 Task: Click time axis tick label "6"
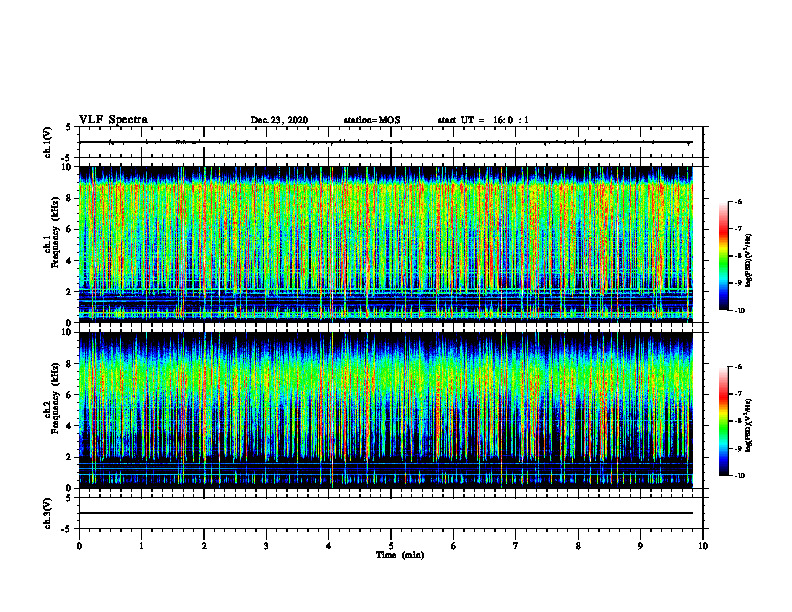tap(454, 546)
